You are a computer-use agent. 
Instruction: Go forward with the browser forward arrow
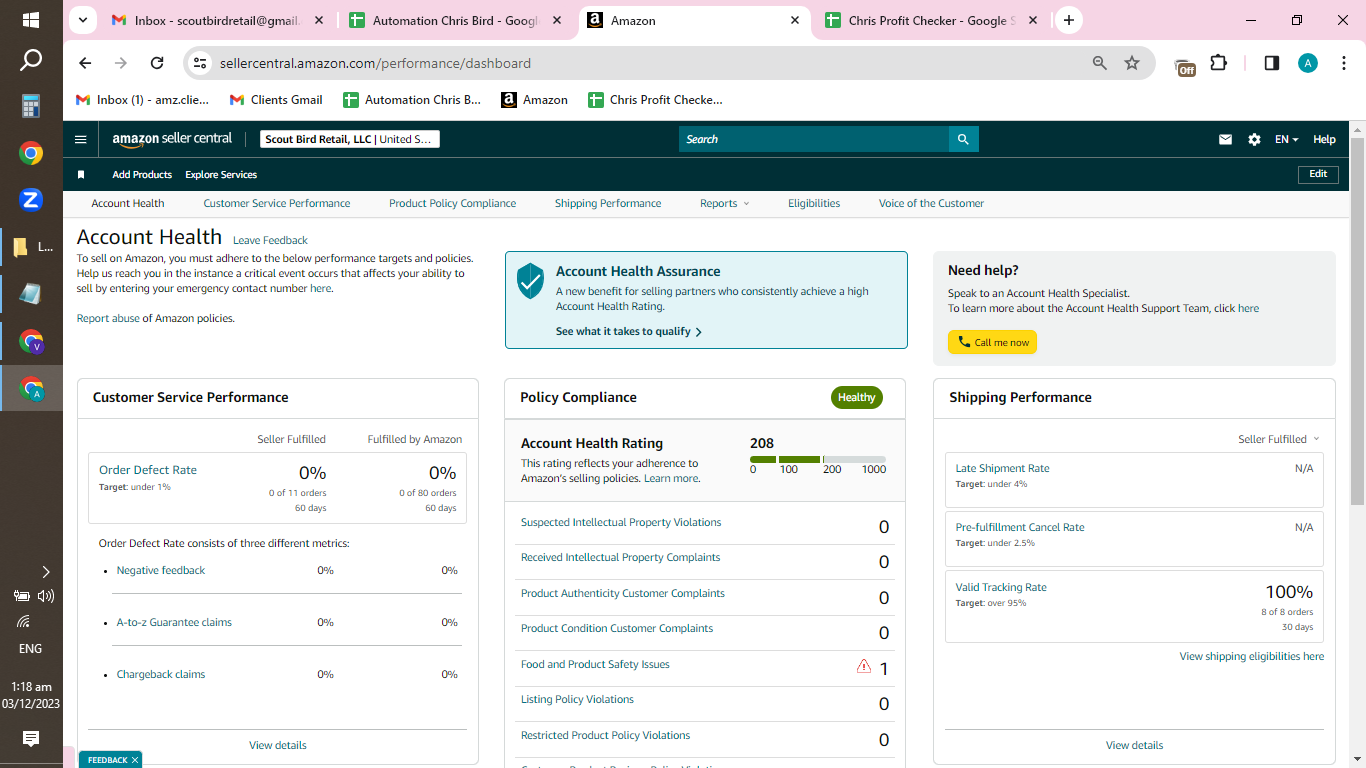point(121,63)
